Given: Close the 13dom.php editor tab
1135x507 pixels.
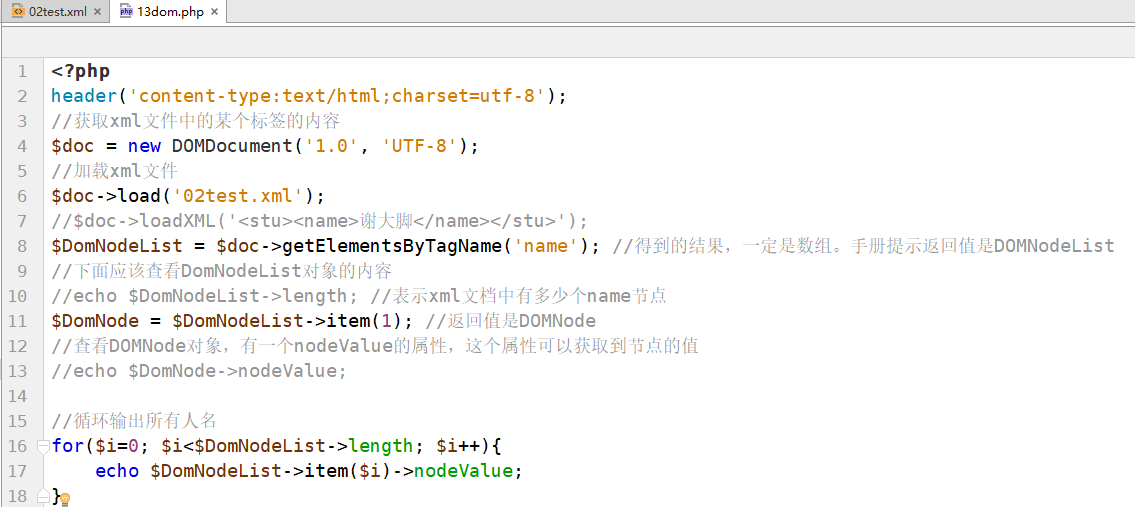Looking at the screenshot, I should click(214, 12).
